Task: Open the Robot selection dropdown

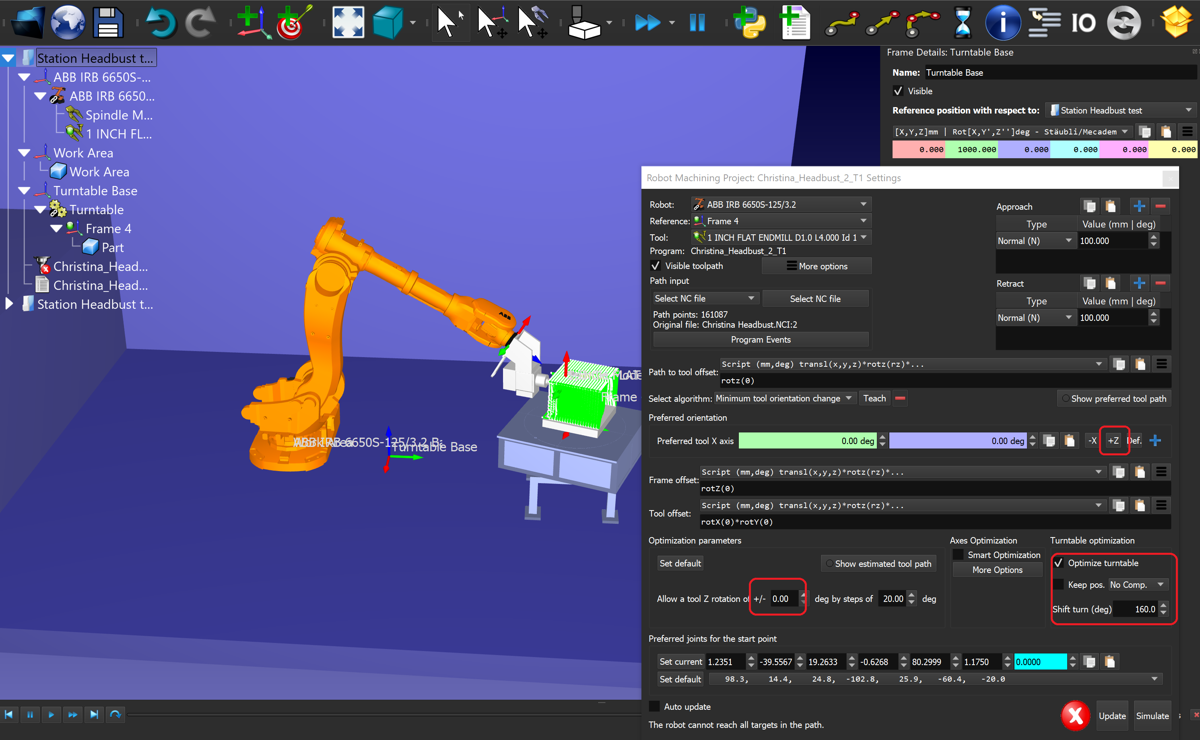Action: pos(782,204)
